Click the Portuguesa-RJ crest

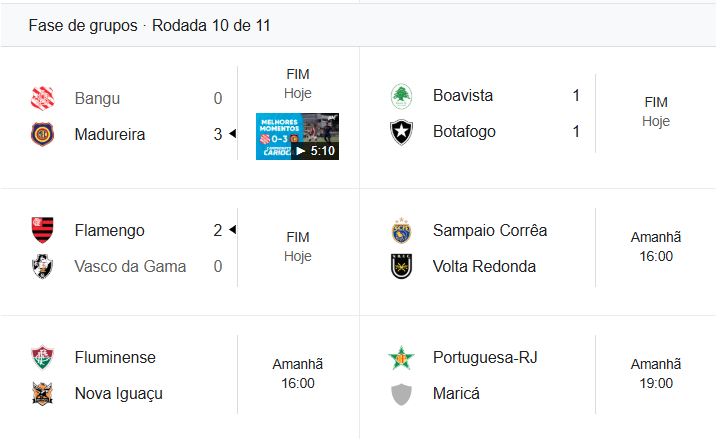(x=401, y=357)
